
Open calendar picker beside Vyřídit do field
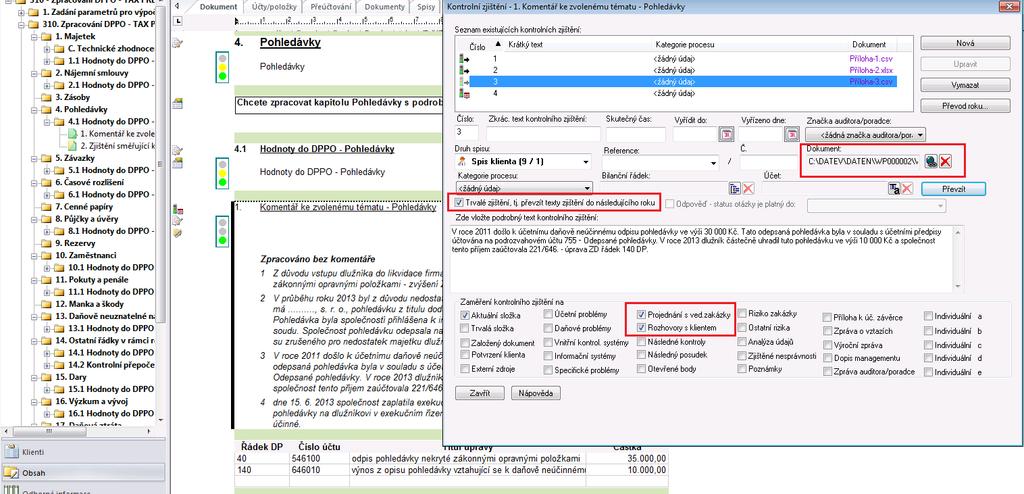pos(726,135)
